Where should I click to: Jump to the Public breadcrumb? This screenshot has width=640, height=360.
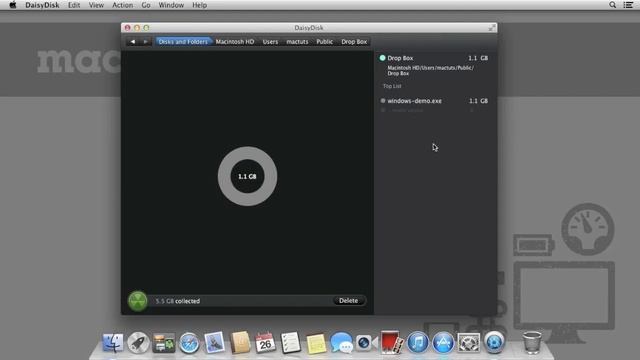[324, 42]
